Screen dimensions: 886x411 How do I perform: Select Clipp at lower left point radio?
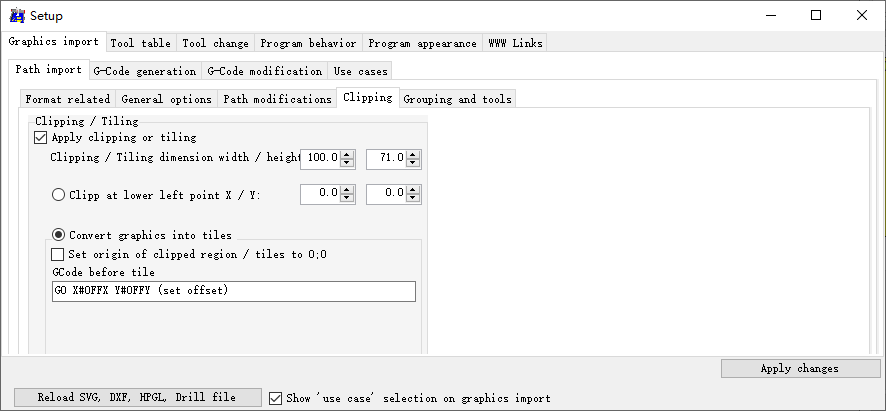58,195
